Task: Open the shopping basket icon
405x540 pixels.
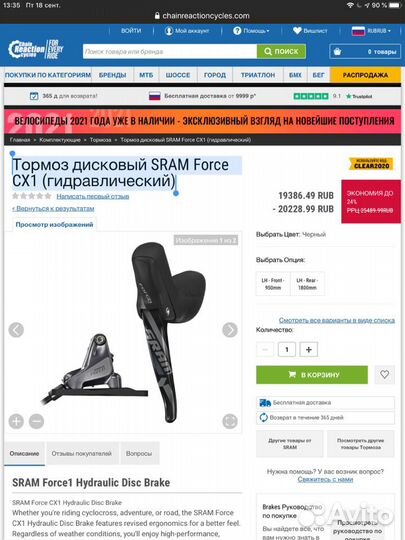Action: pyautogui.click(x=337, y=52)
